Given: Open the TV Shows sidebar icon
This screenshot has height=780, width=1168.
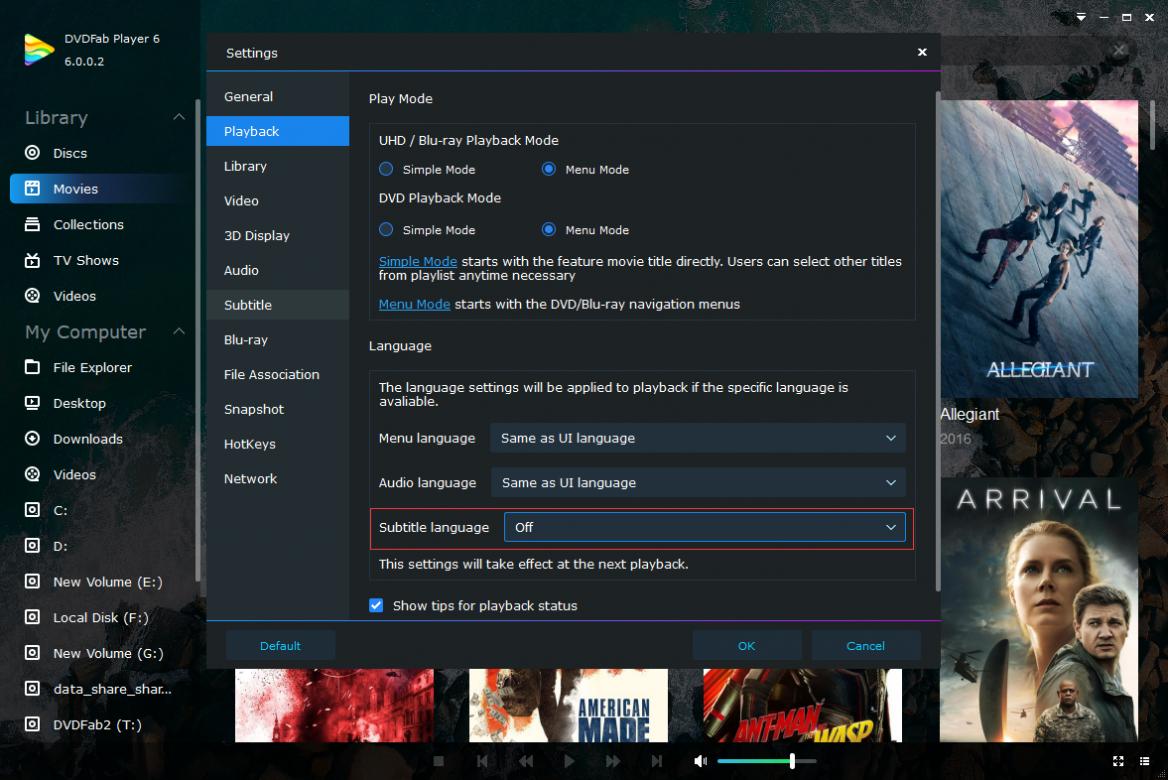Looking at the screenshot, I should click(x=32, y=260).
